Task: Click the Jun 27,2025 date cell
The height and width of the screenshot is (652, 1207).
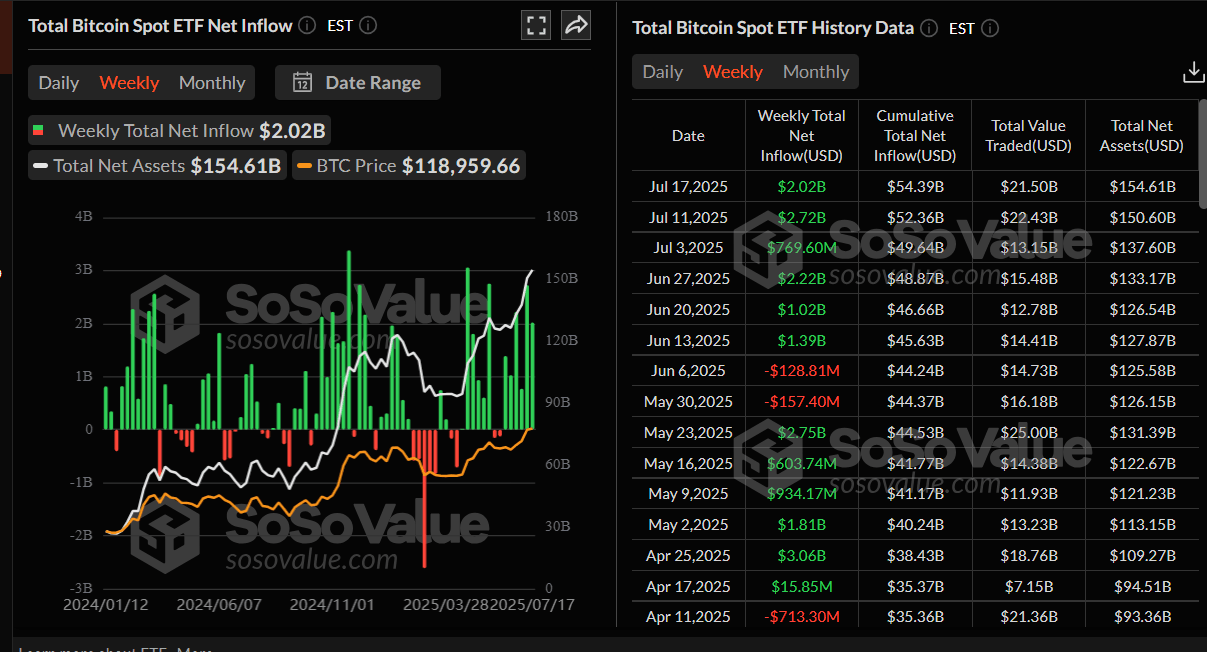Action: [687, 279]
